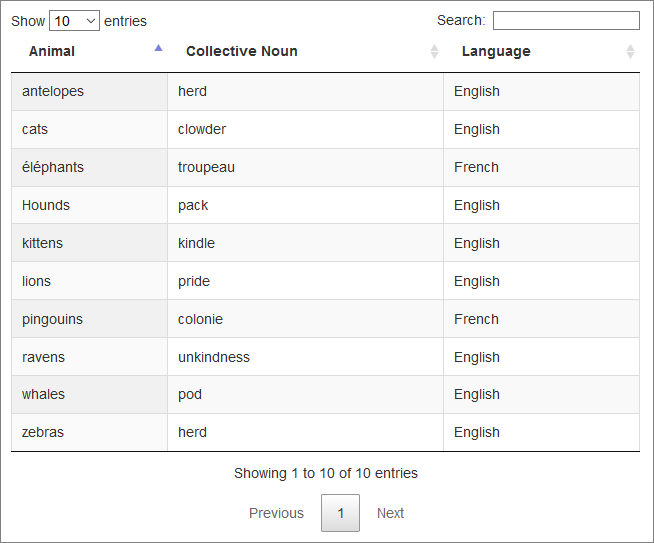Click the troupeau collective noun cell
654x543 pixels.
[x=206, y=168]
